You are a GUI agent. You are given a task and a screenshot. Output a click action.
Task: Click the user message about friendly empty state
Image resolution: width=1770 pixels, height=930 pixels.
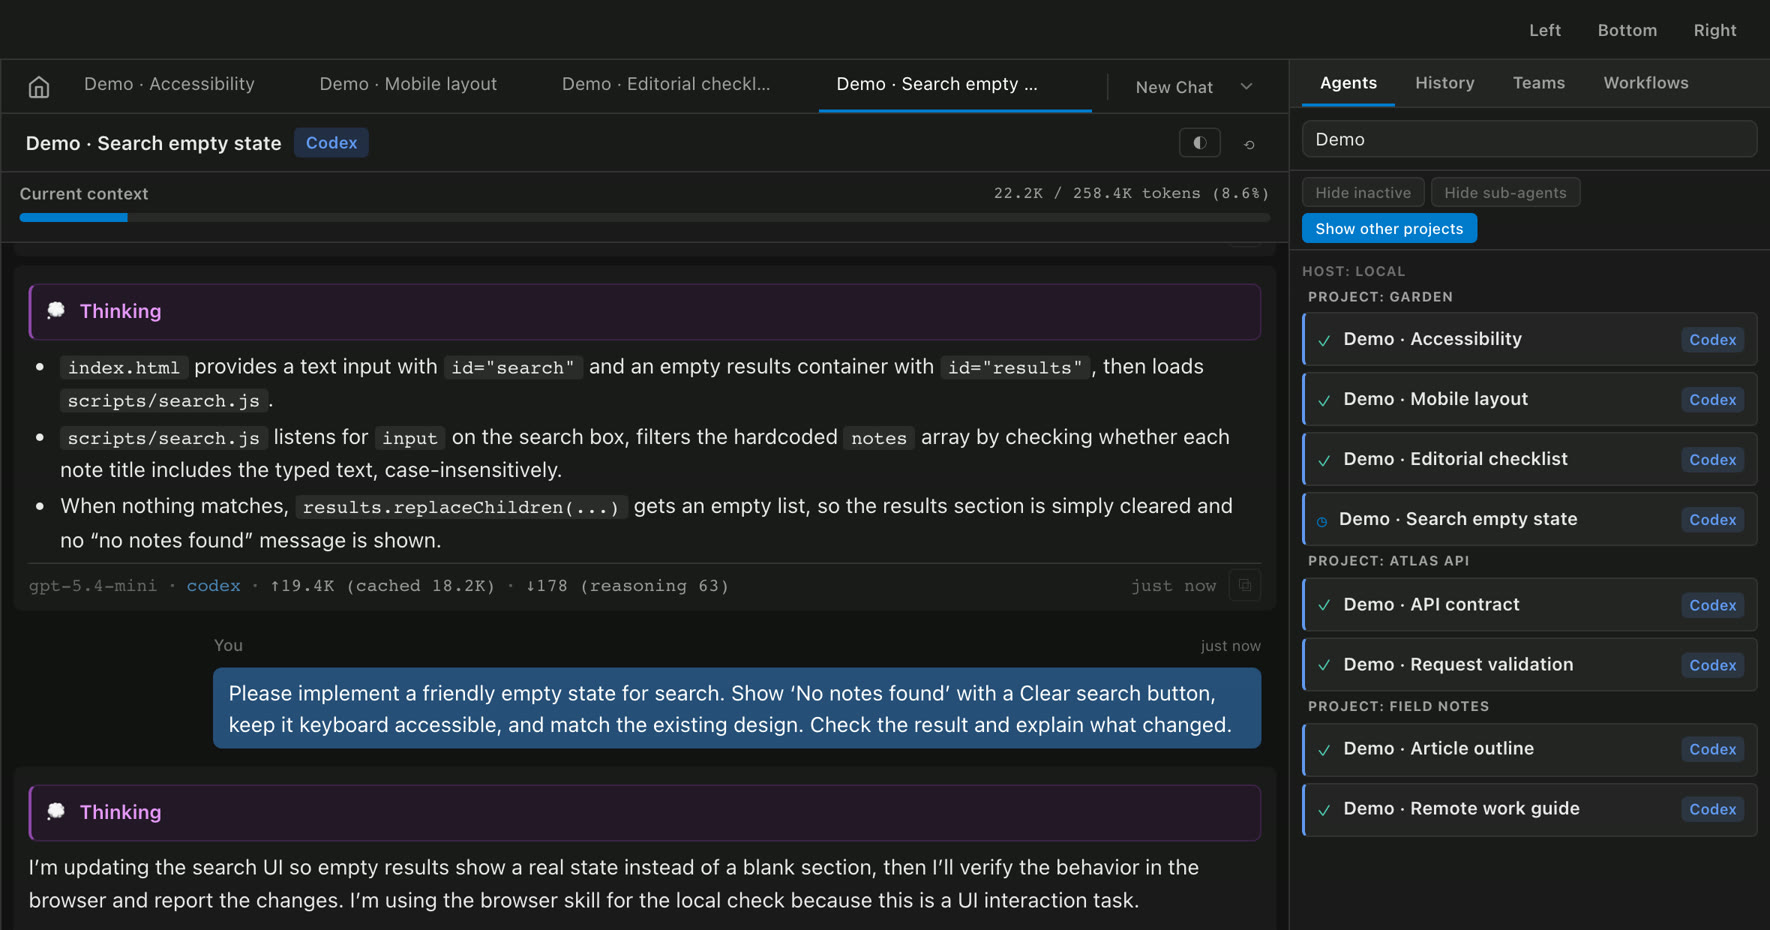click(737, 708)
